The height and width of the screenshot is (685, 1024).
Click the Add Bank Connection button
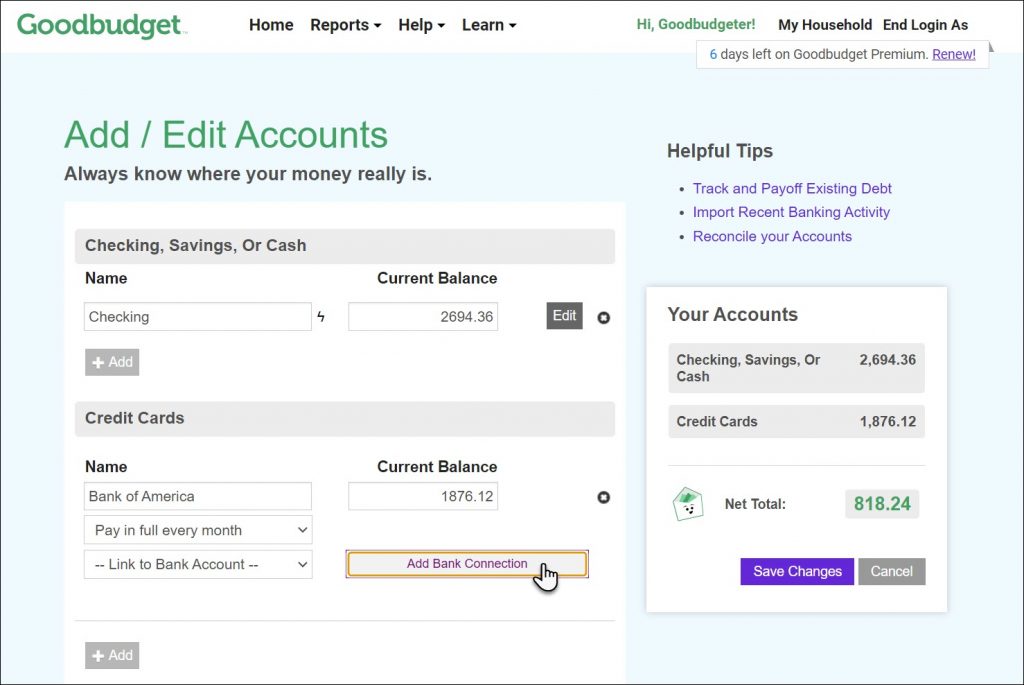[x=466, y=563]
